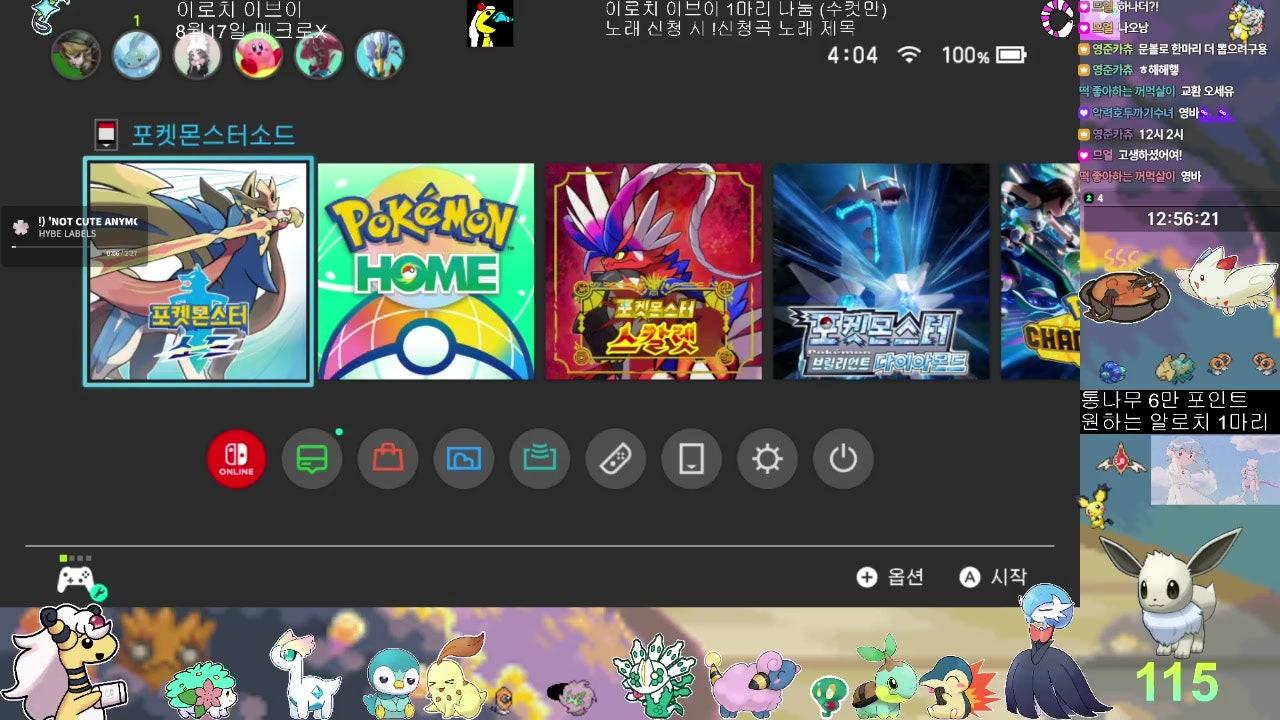
Task: Pick the Kirby user avatar
Action: [258, 55]
